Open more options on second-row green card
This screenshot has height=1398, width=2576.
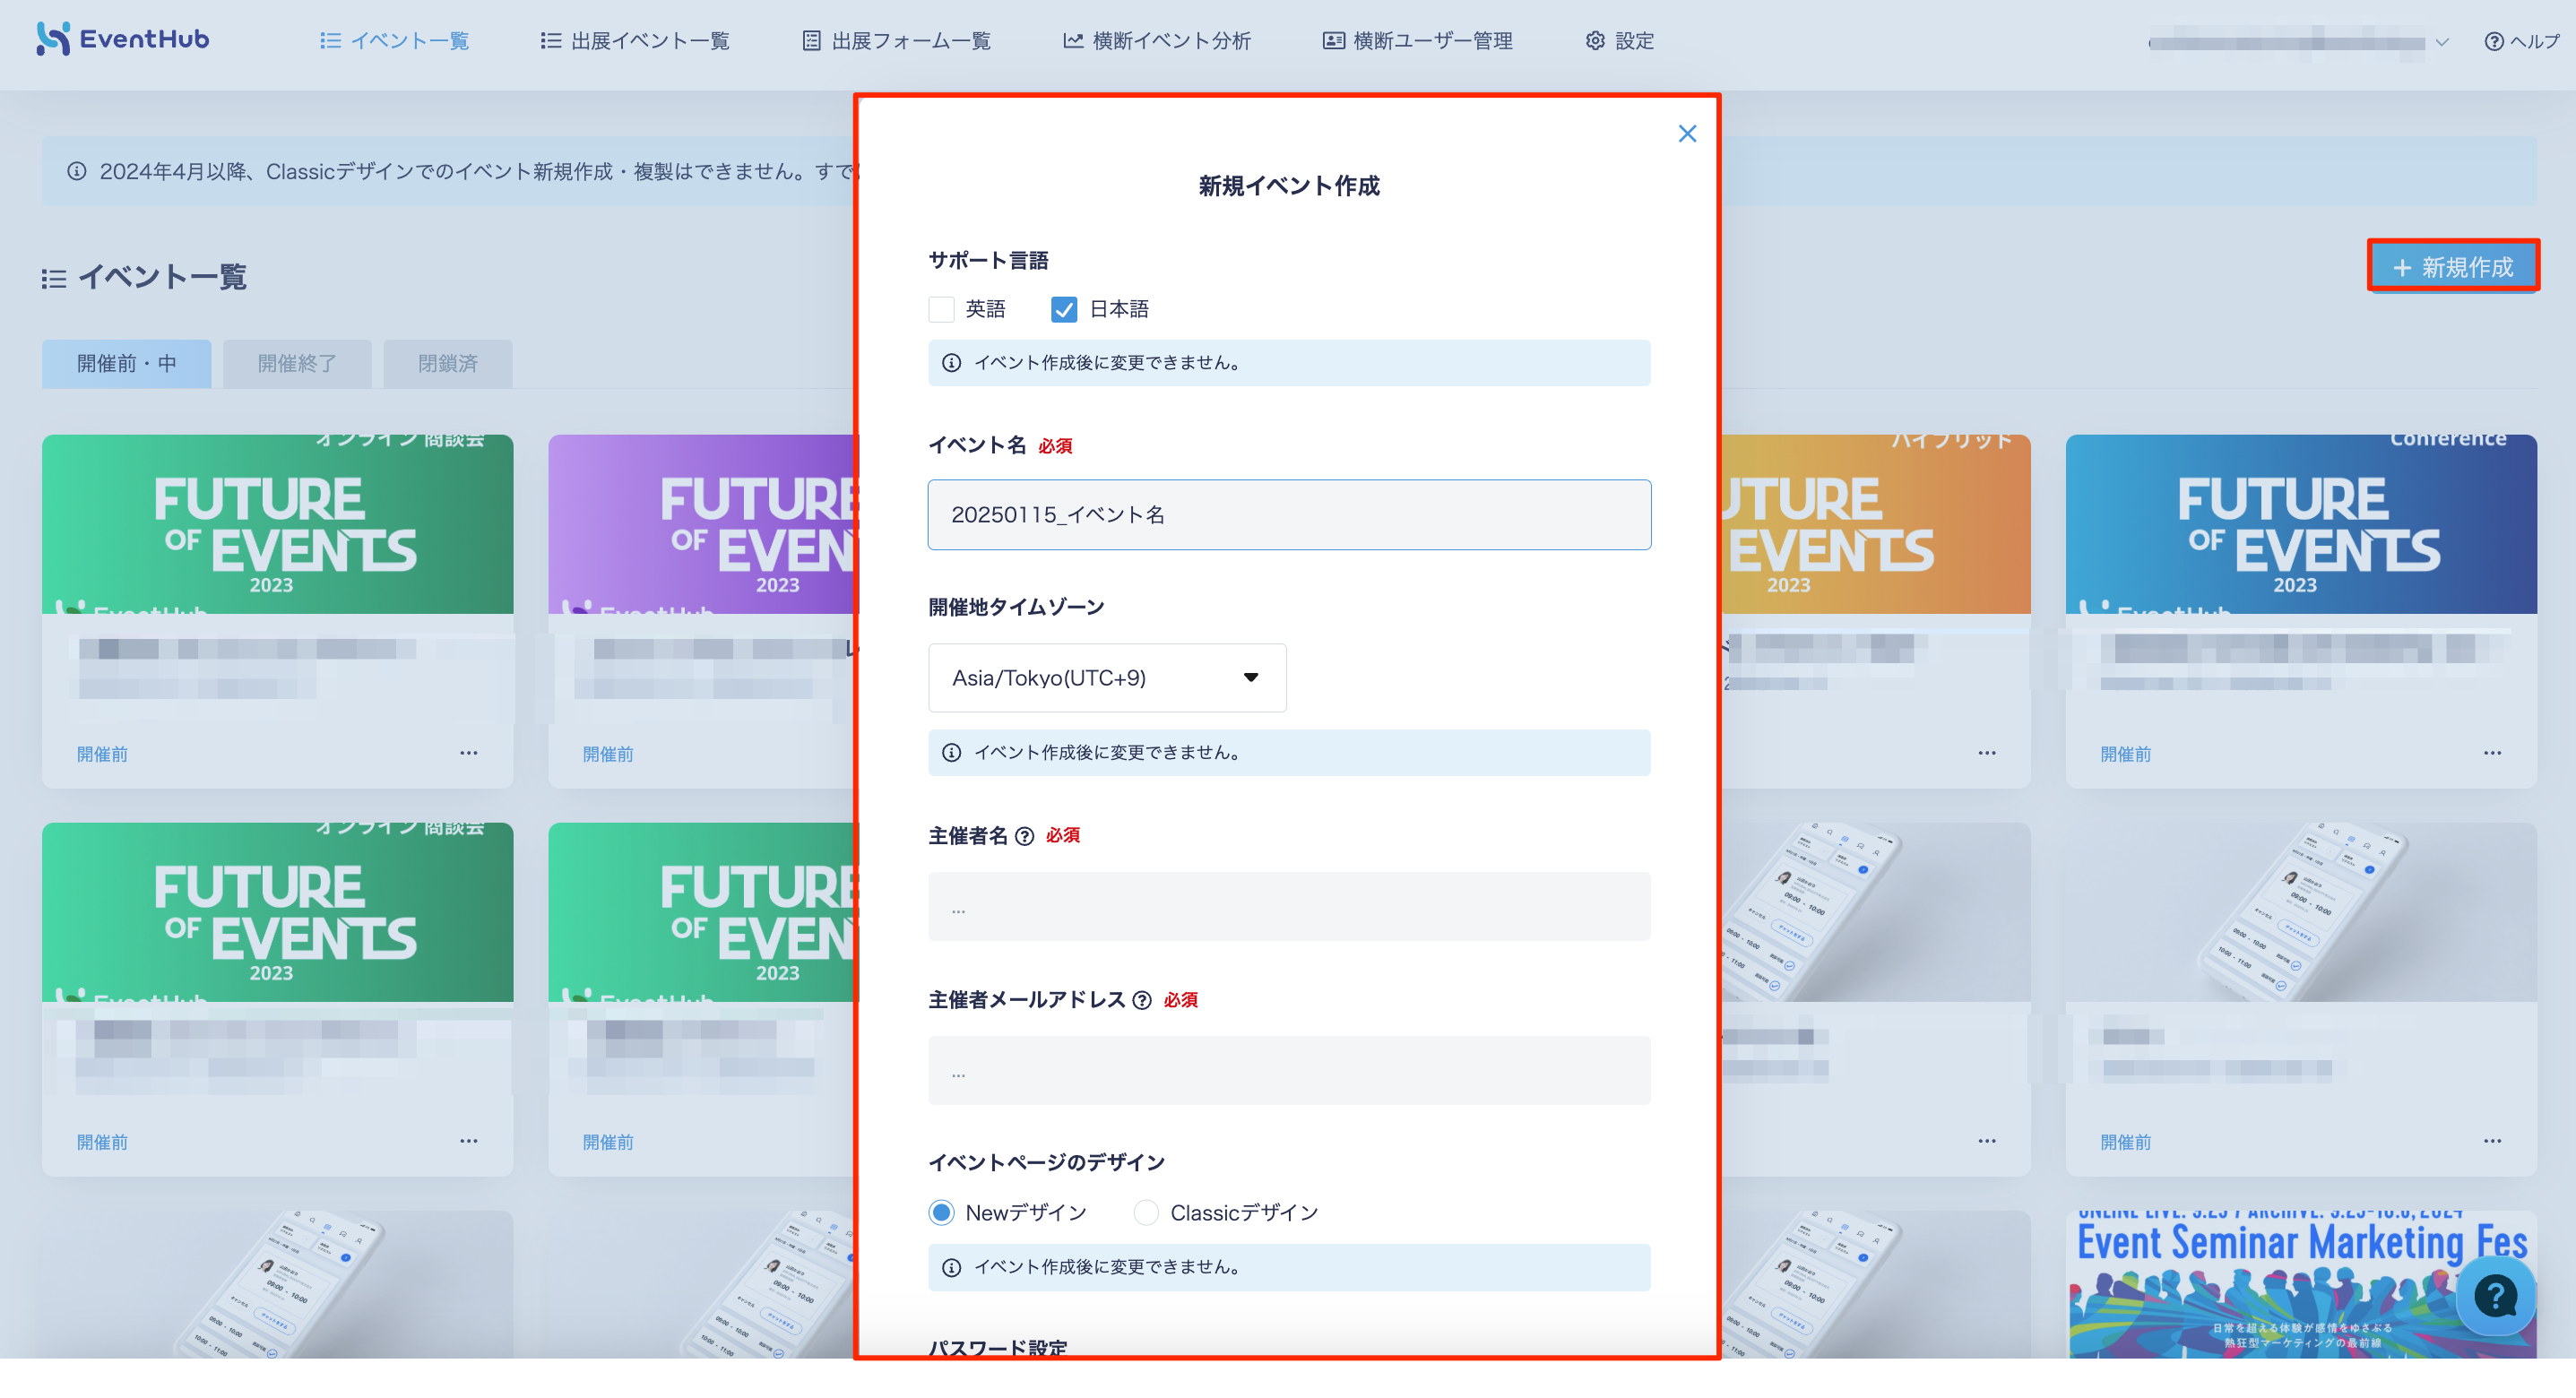(468, 1141)
